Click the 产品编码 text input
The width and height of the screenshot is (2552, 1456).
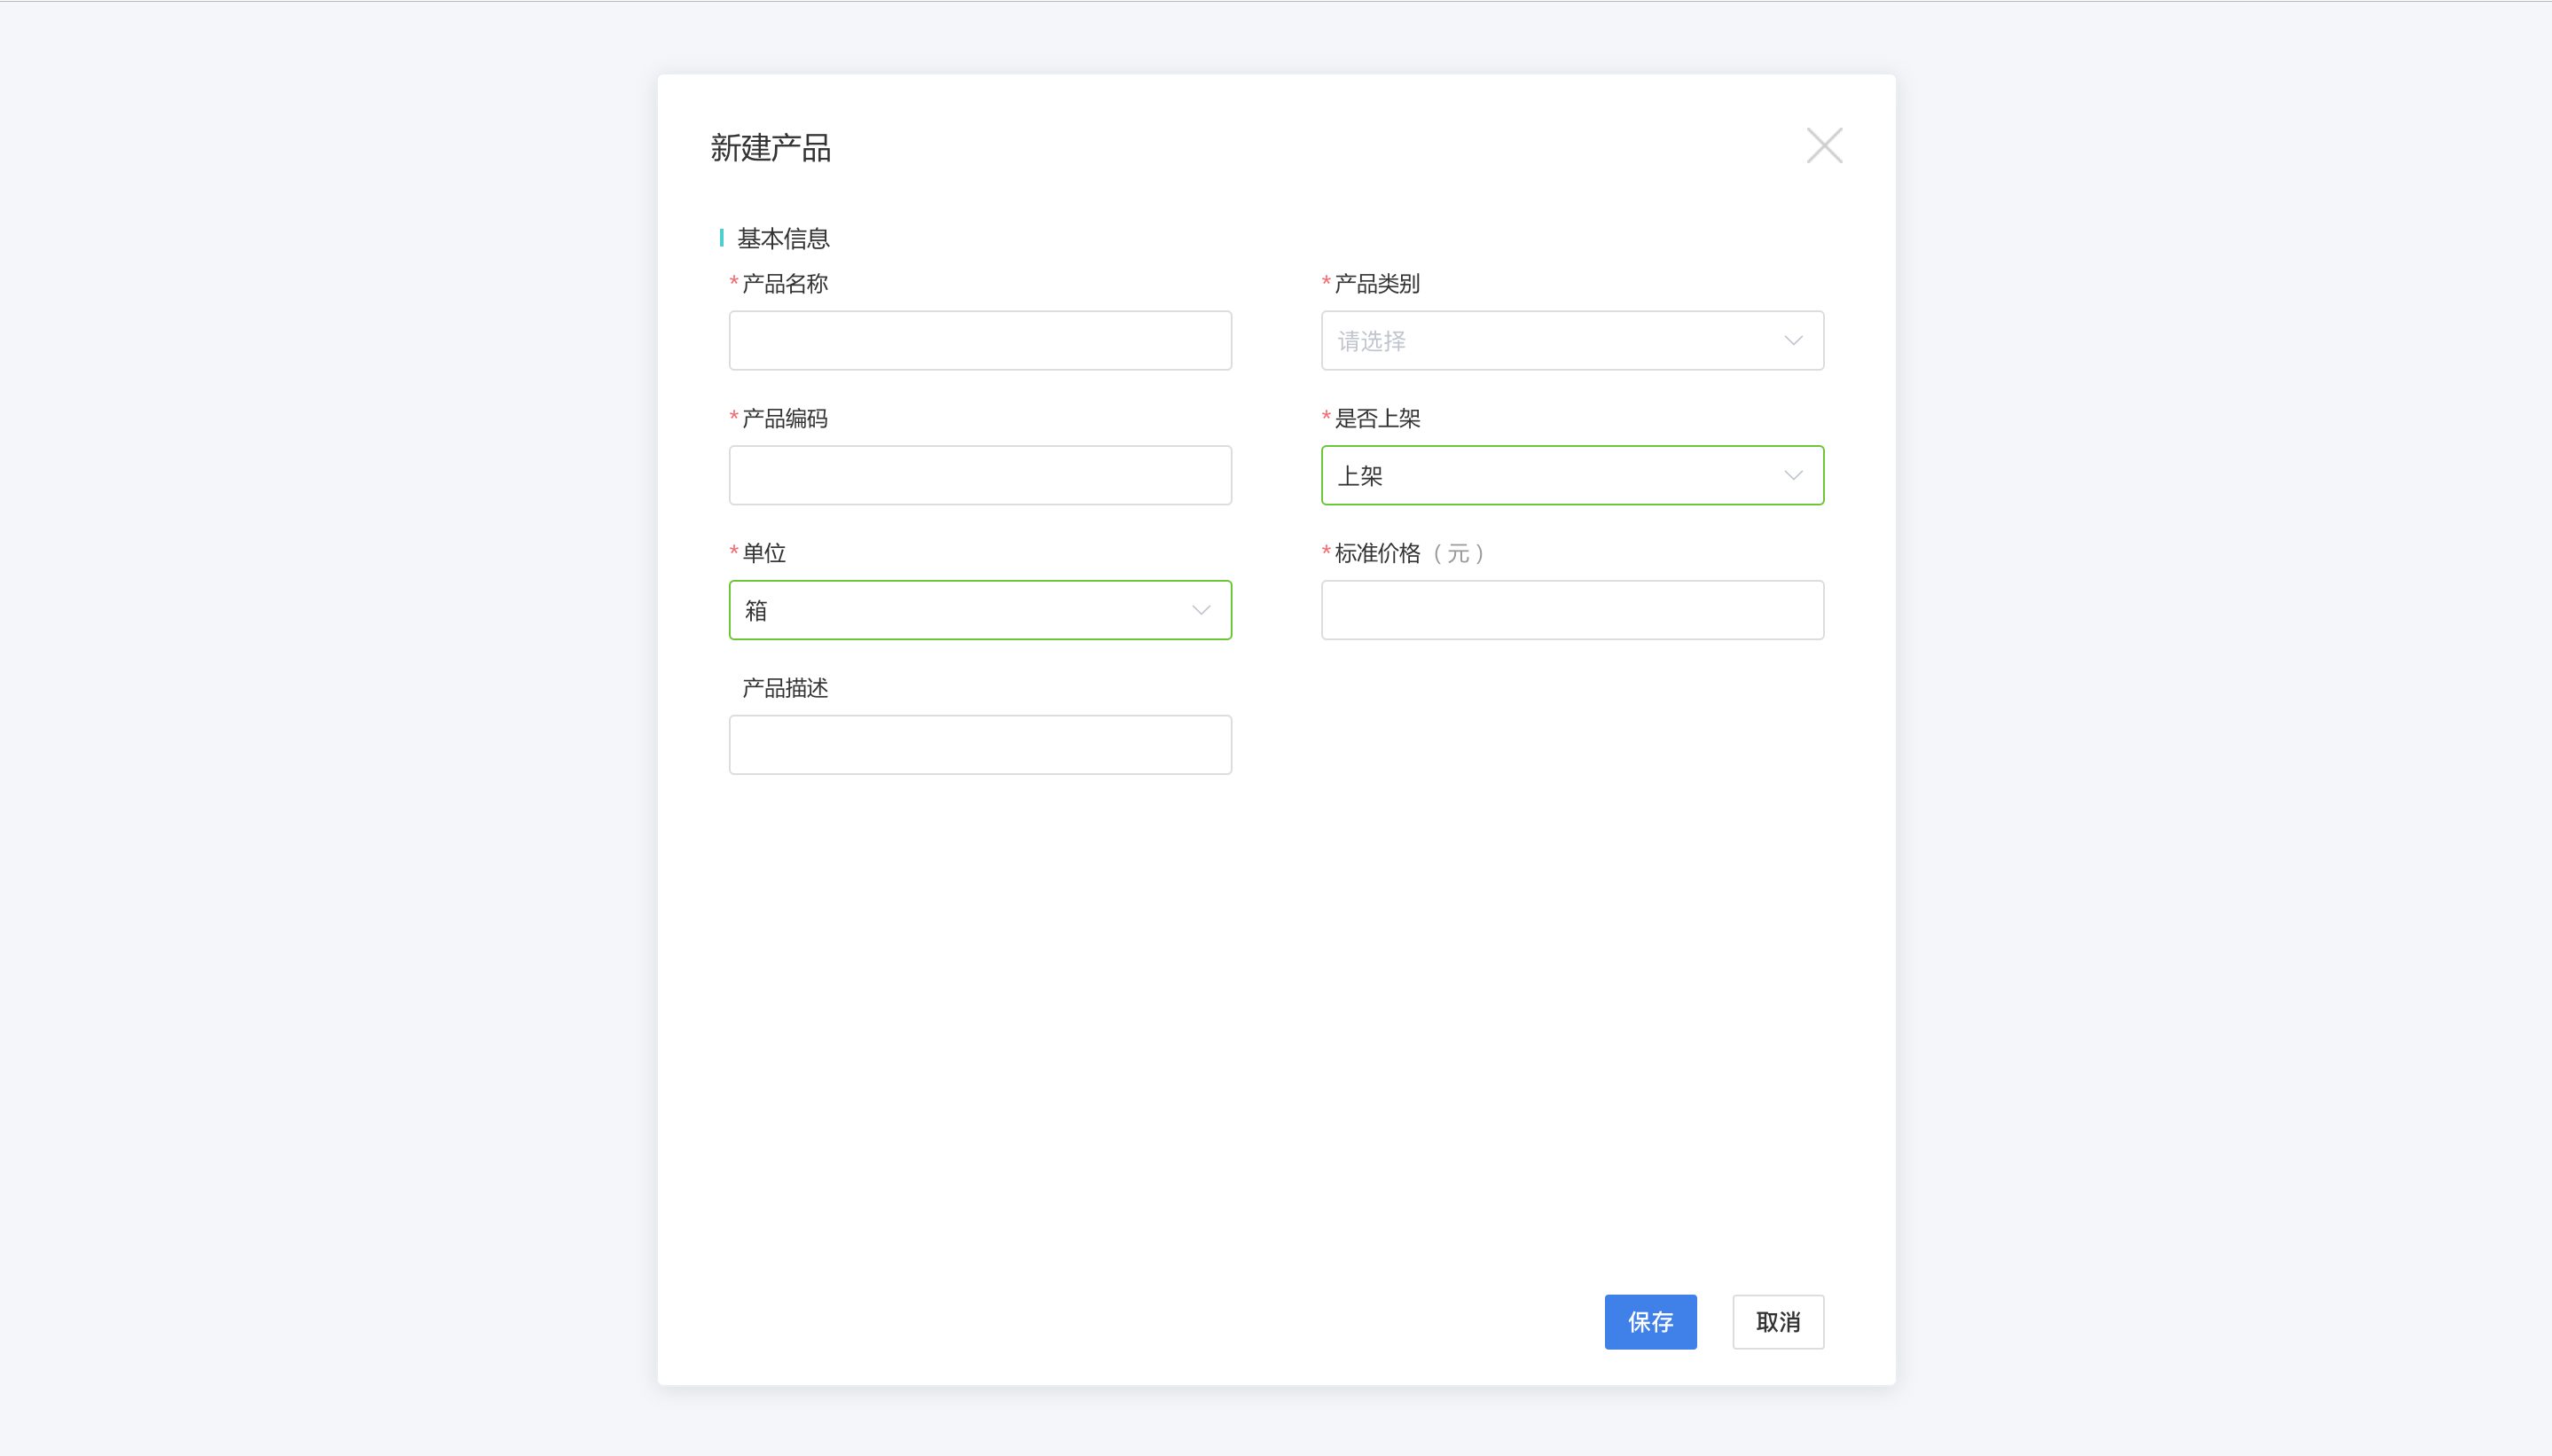pyautogui.click(x=980, y=474)
